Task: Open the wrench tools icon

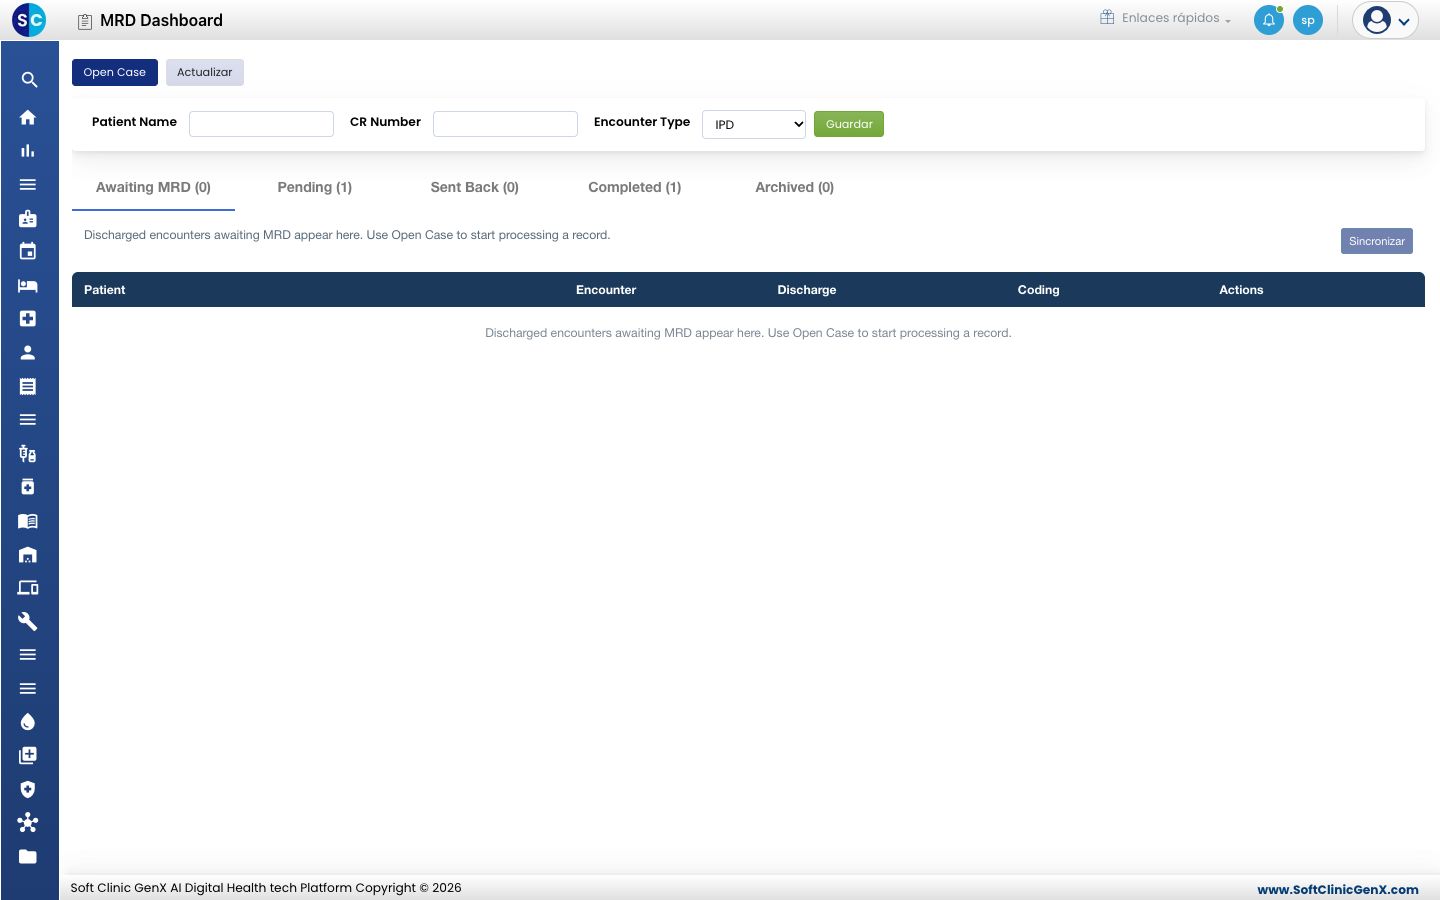Action: 28,621
